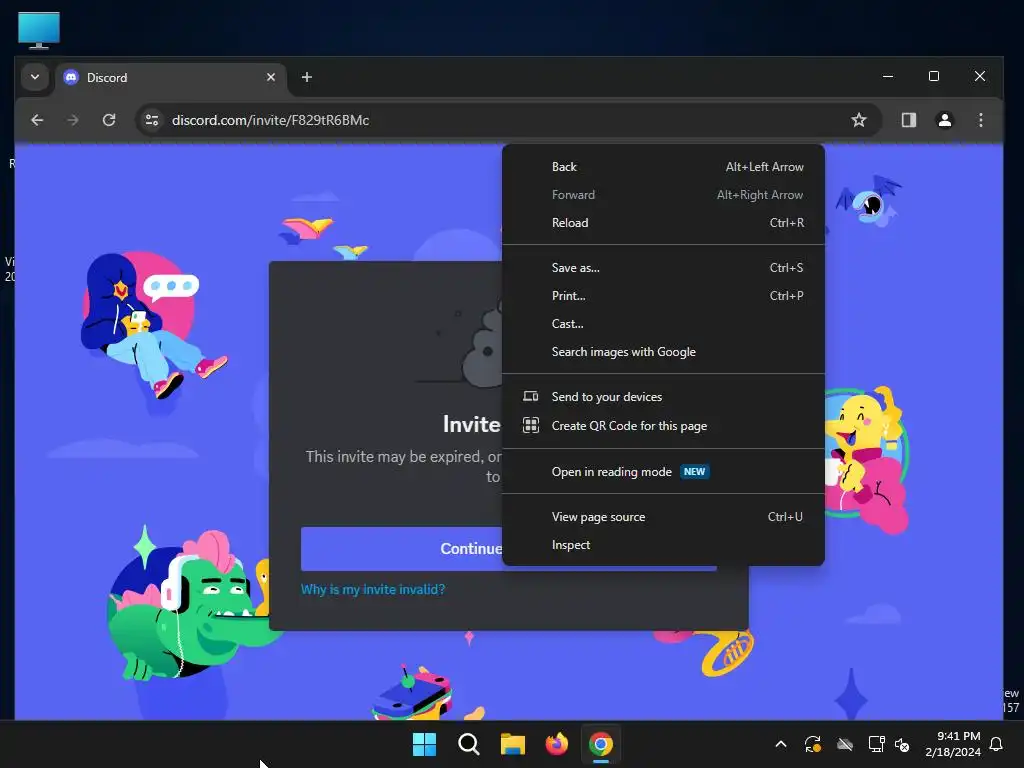The image size is (1024, 768).
Task: Close the Chrome window
Action: [980, 76]
